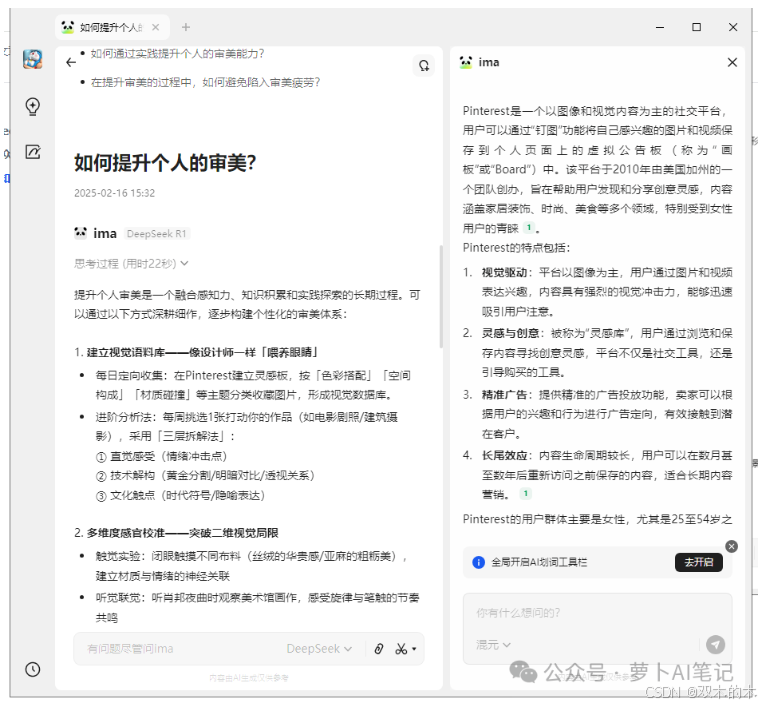Click the panda ima logo in side panel
This screenshot has height=706, width=764.
466,62
